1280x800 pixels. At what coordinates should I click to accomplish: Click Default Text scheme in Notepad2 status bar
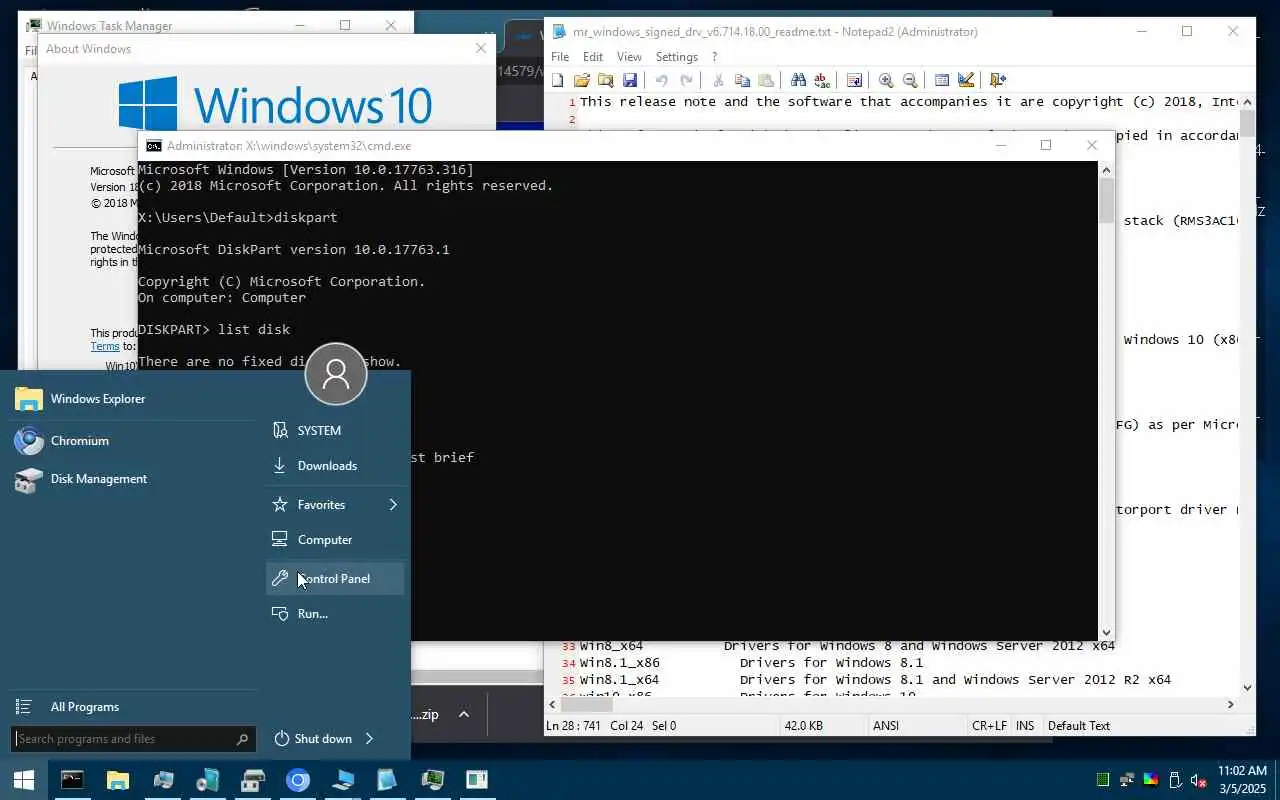pyautogui.click(x=1079, y=726)
